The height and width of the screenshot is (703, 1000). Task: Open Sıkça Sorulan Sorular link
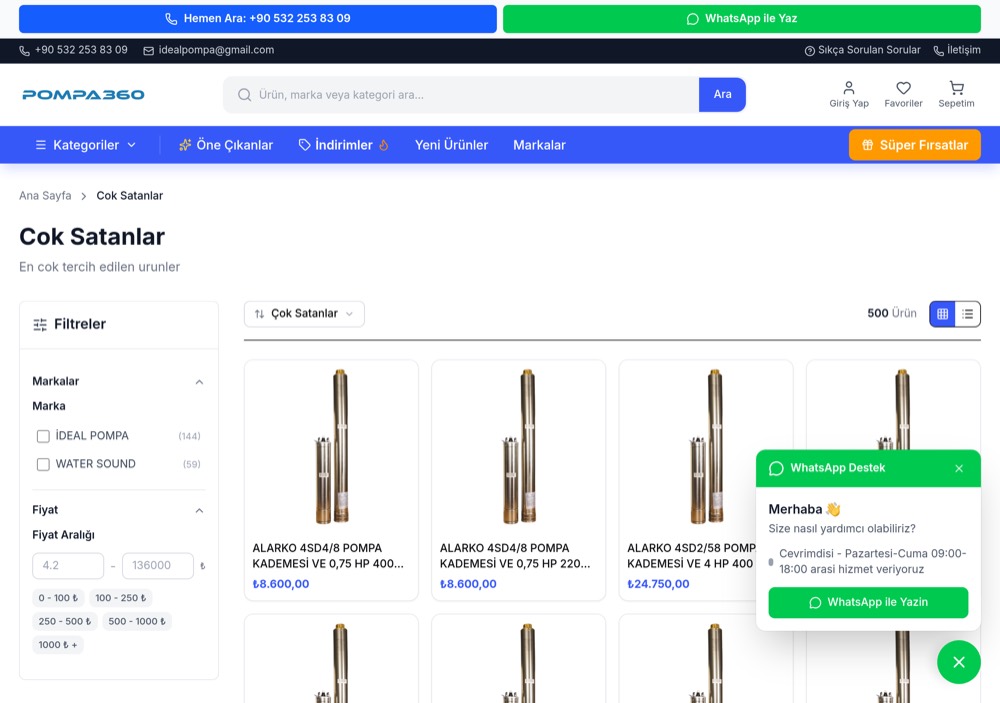click(862, 50)
